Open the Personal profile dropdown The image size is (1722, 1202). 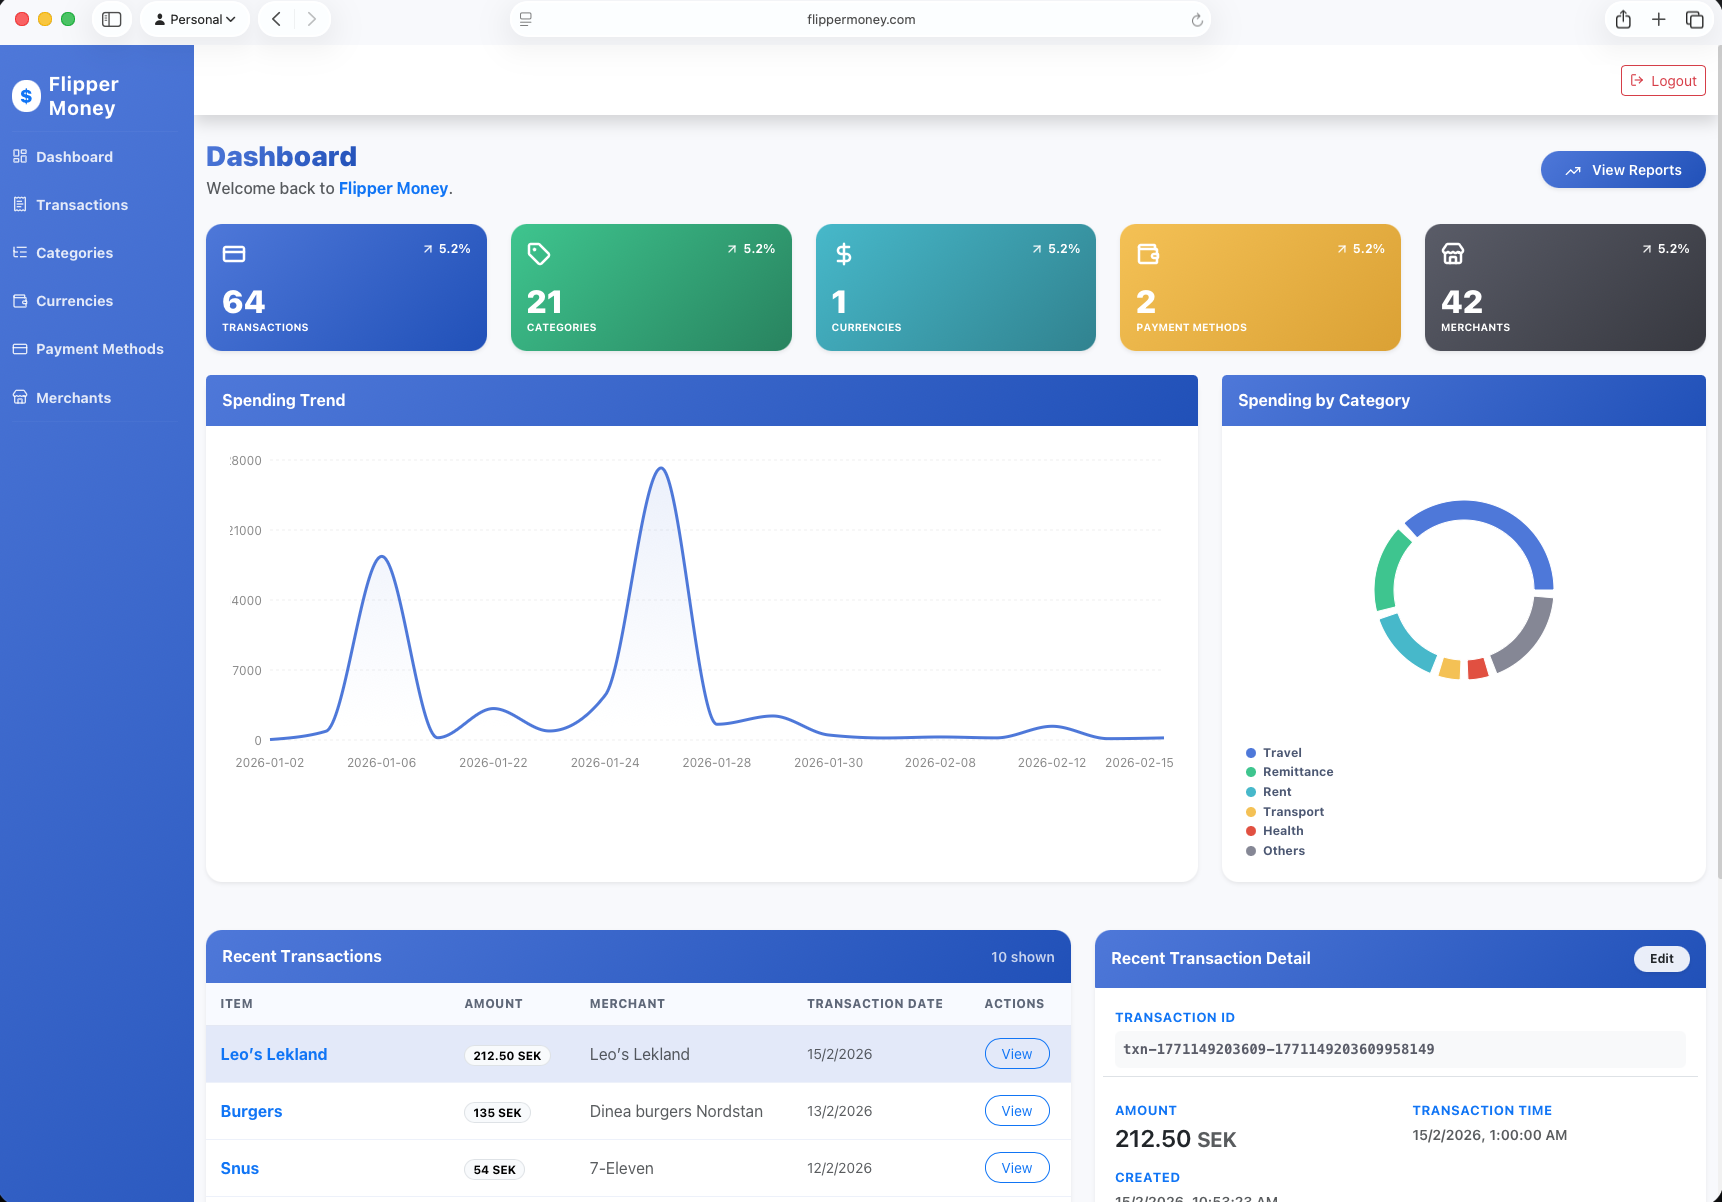195,19
